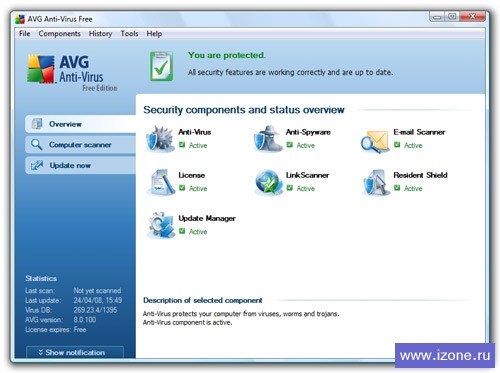The width and height of the screenshot is (500, 373).
Task: Click the E-mail Scanner label text
Action: pos(419,132)
